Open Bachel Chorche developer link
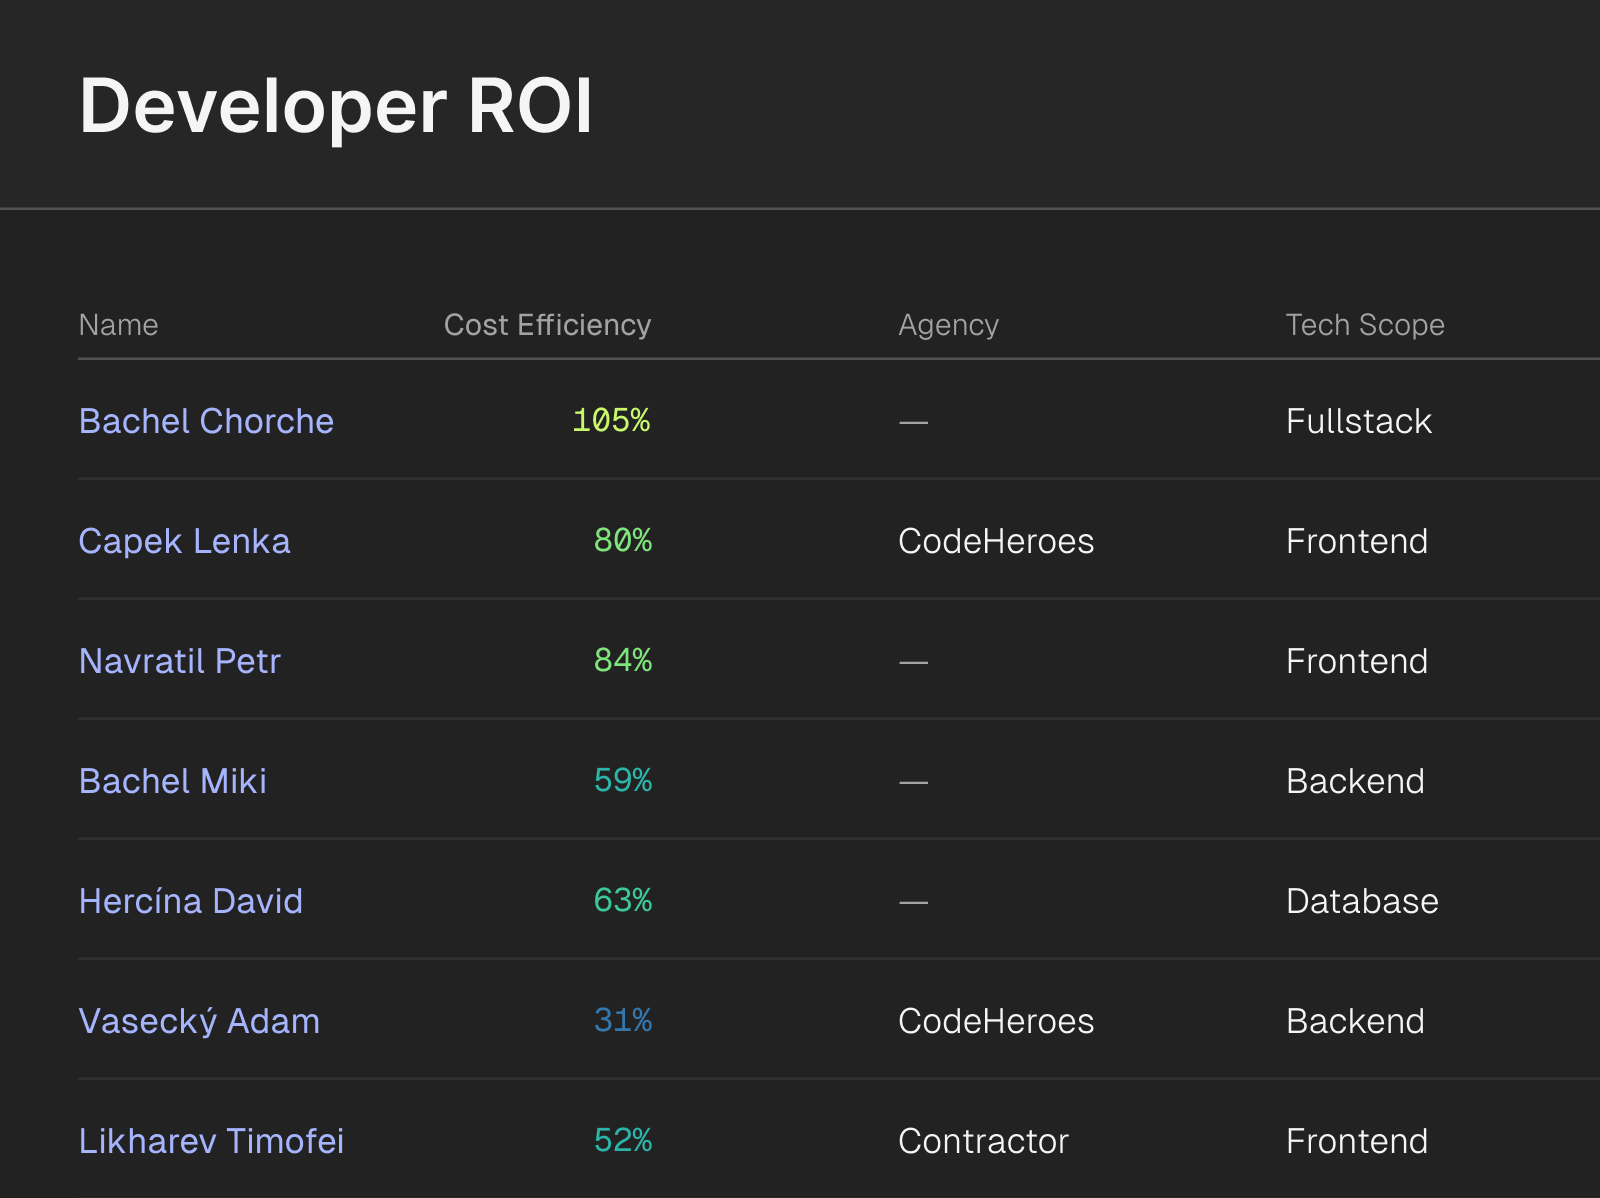 coord(206,421)
